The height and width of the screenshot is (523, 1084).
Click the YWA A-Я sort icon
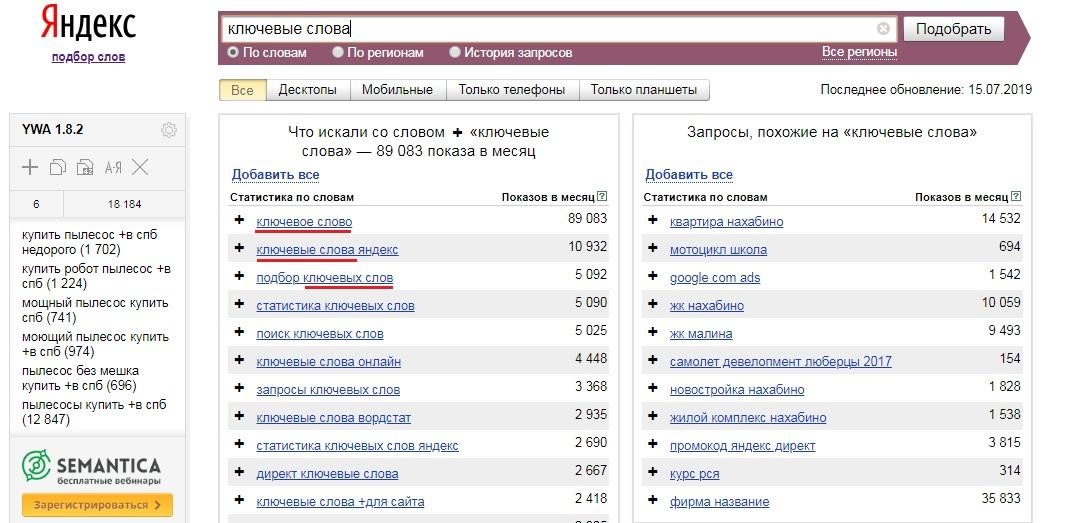pos(113,167)
